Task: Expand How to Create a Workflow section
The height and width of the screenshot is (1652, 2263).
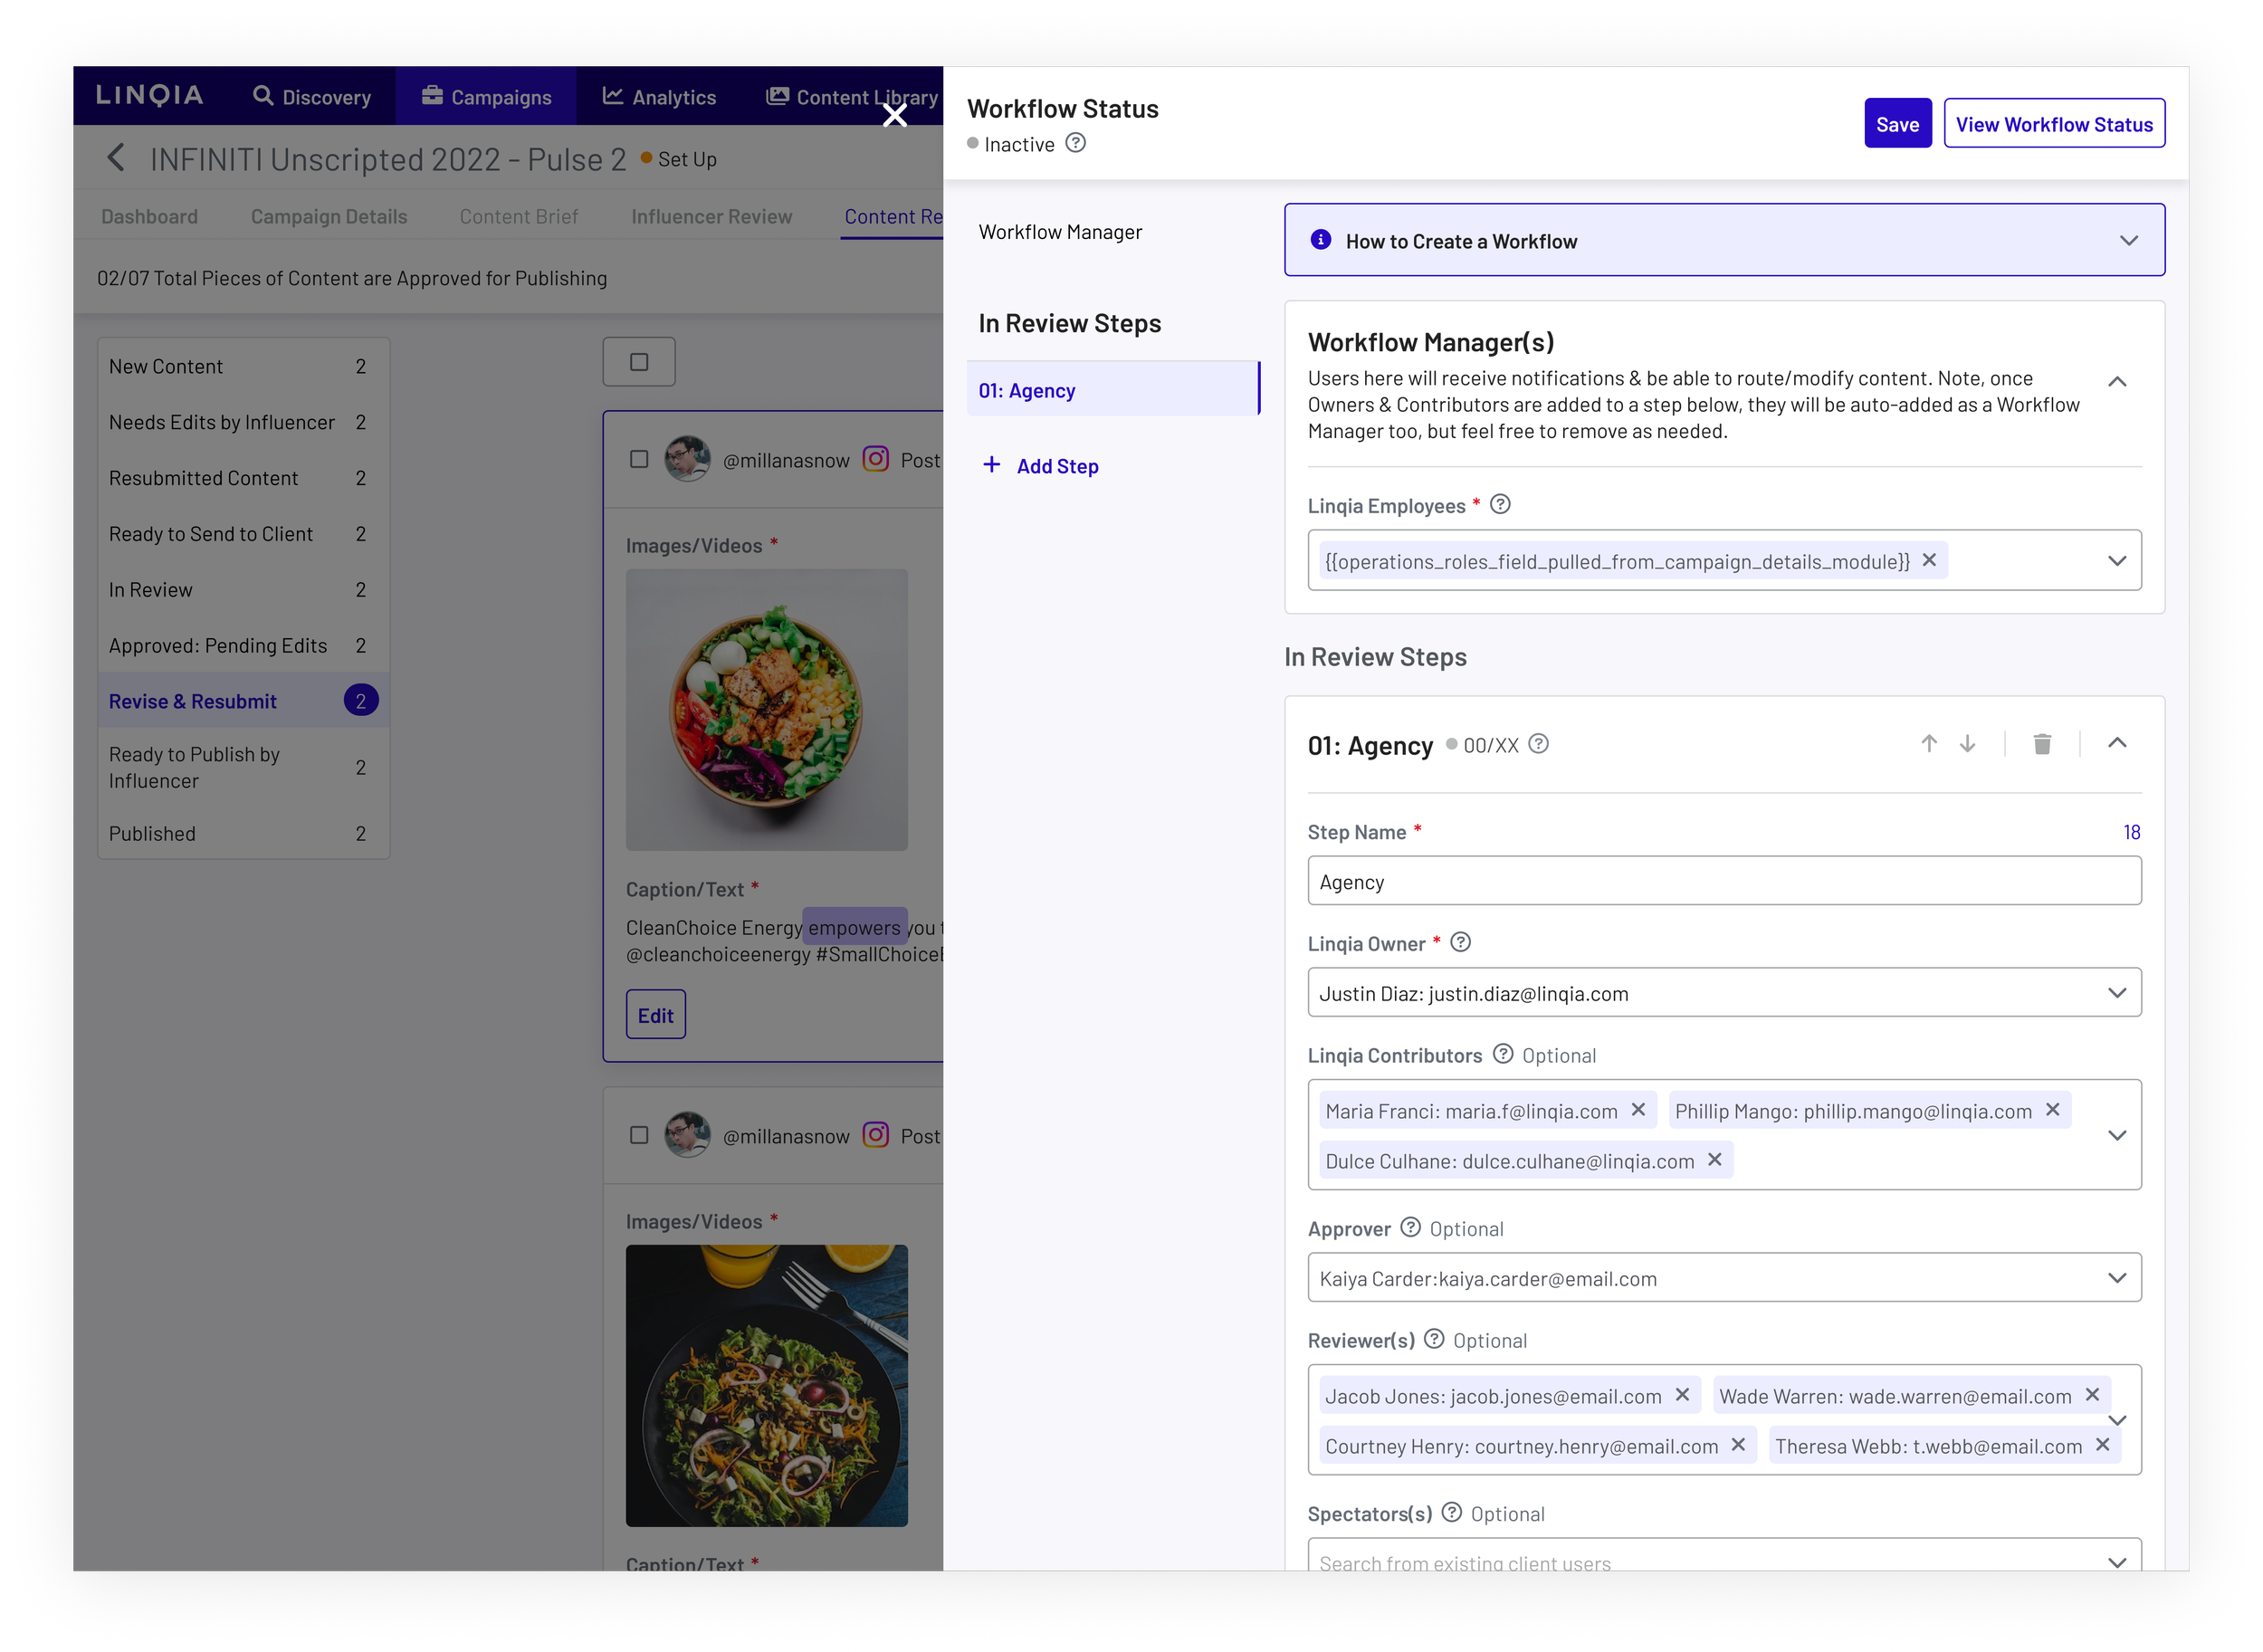Action: (2128, 241)
